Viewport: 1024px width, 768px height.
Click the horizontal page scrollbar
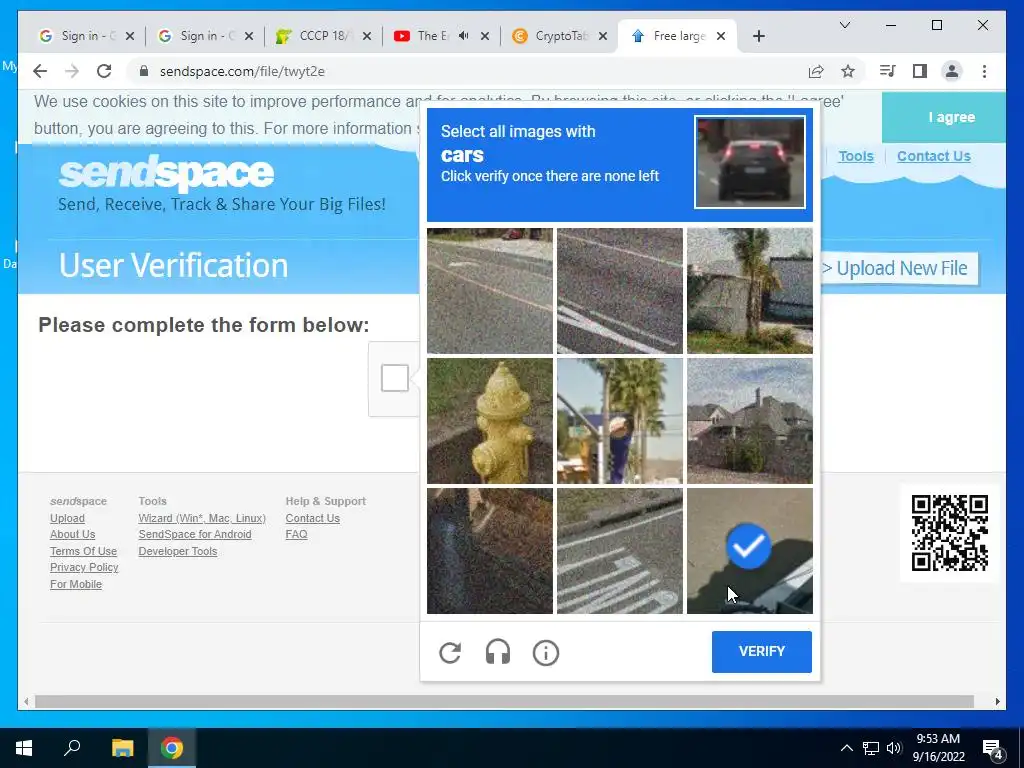point(504,701)
